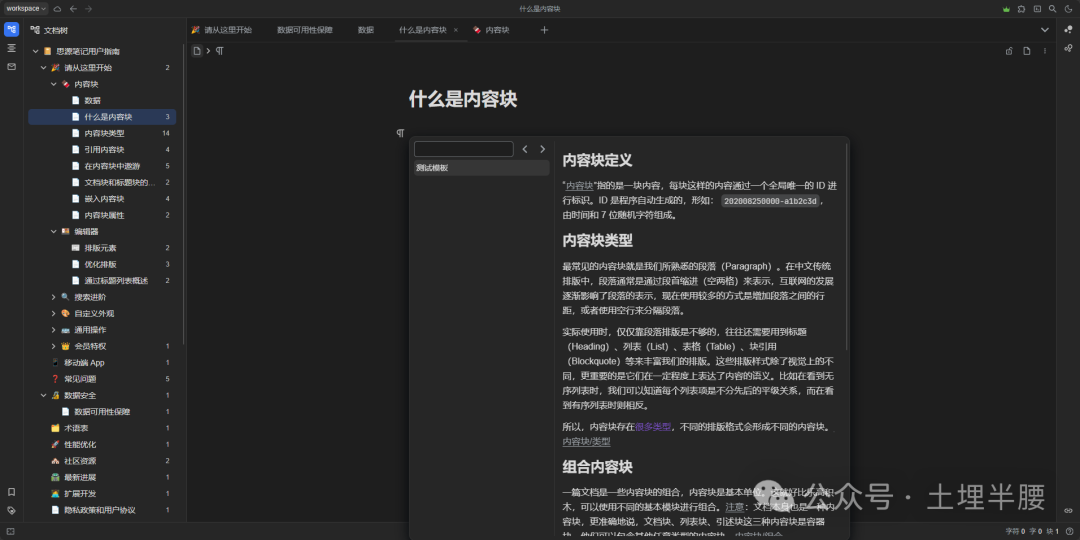The height and width of the screenshot is (540, 1080).
Task: Click the green crown membership icon
Action: click(x=1006, y=9)
